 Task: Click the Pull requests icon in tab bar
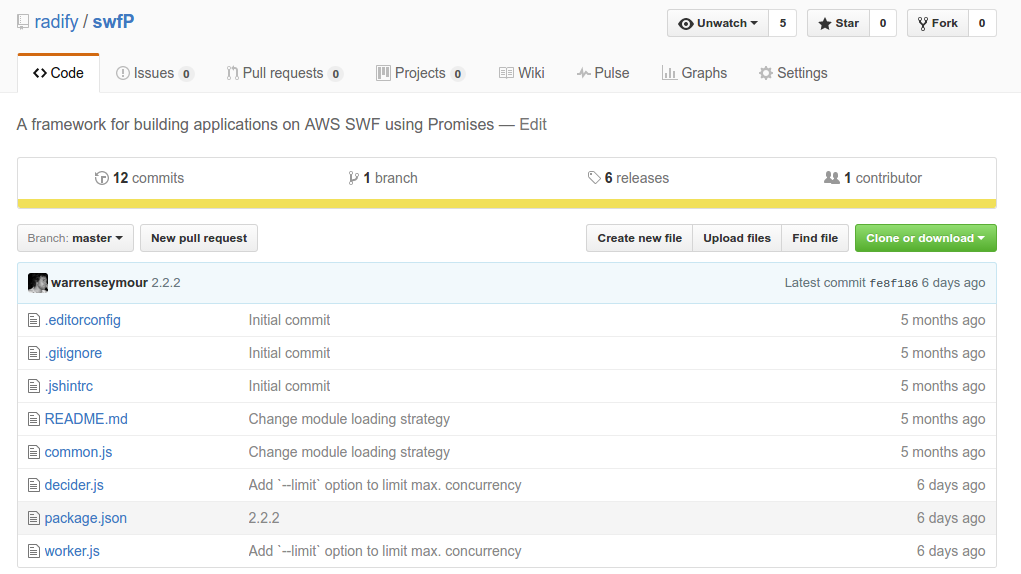(x=232, y=73)
